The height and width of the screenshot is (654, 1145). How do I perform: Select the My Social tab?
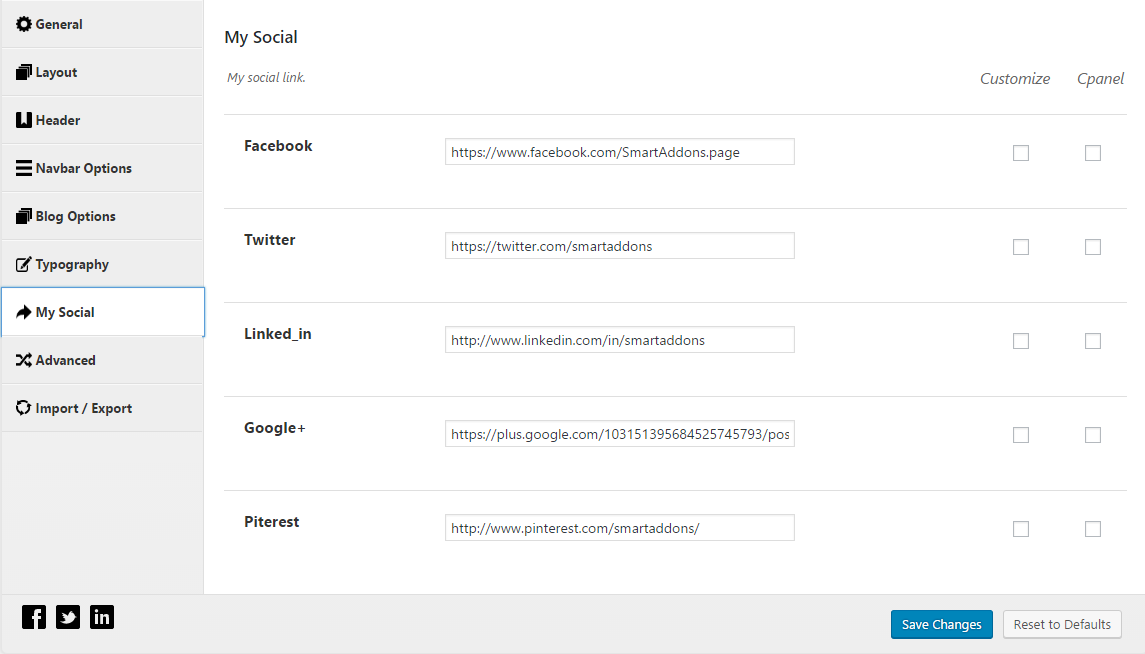tap(103, 312)
